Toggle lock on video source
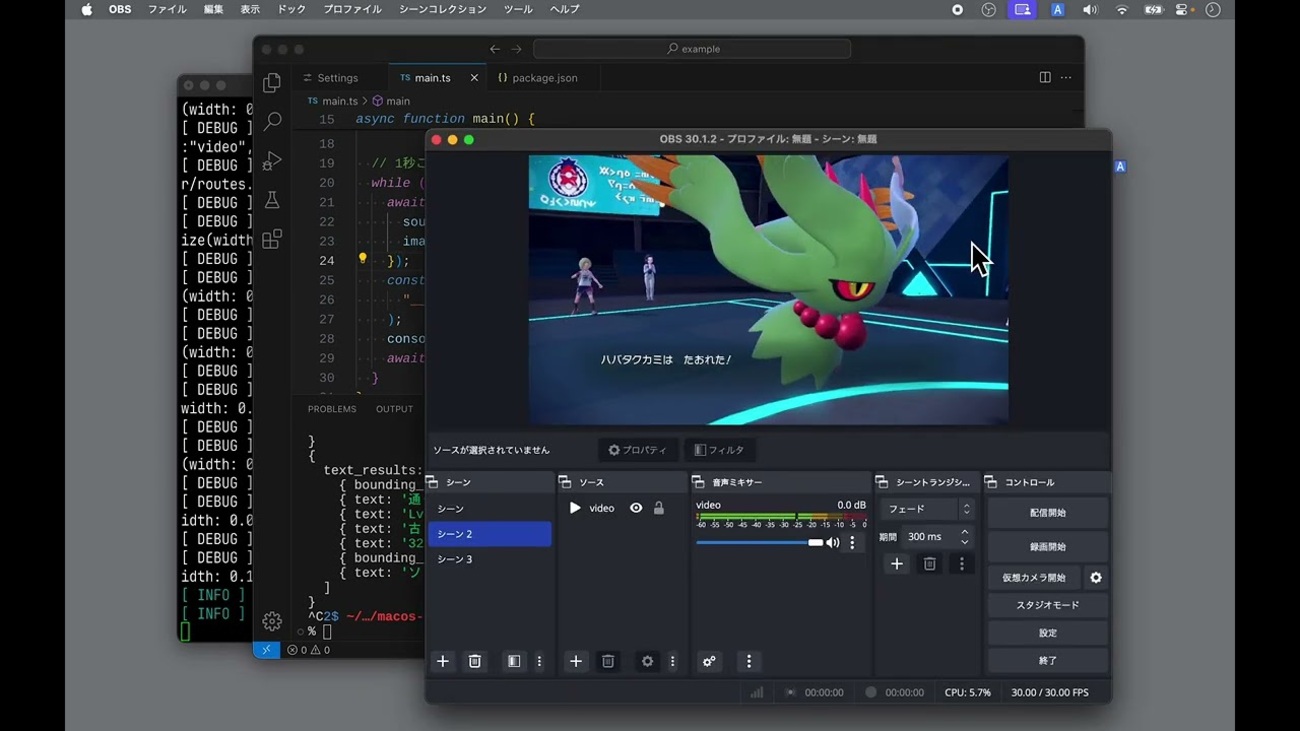1300x731 pixels. pos(659,508)
